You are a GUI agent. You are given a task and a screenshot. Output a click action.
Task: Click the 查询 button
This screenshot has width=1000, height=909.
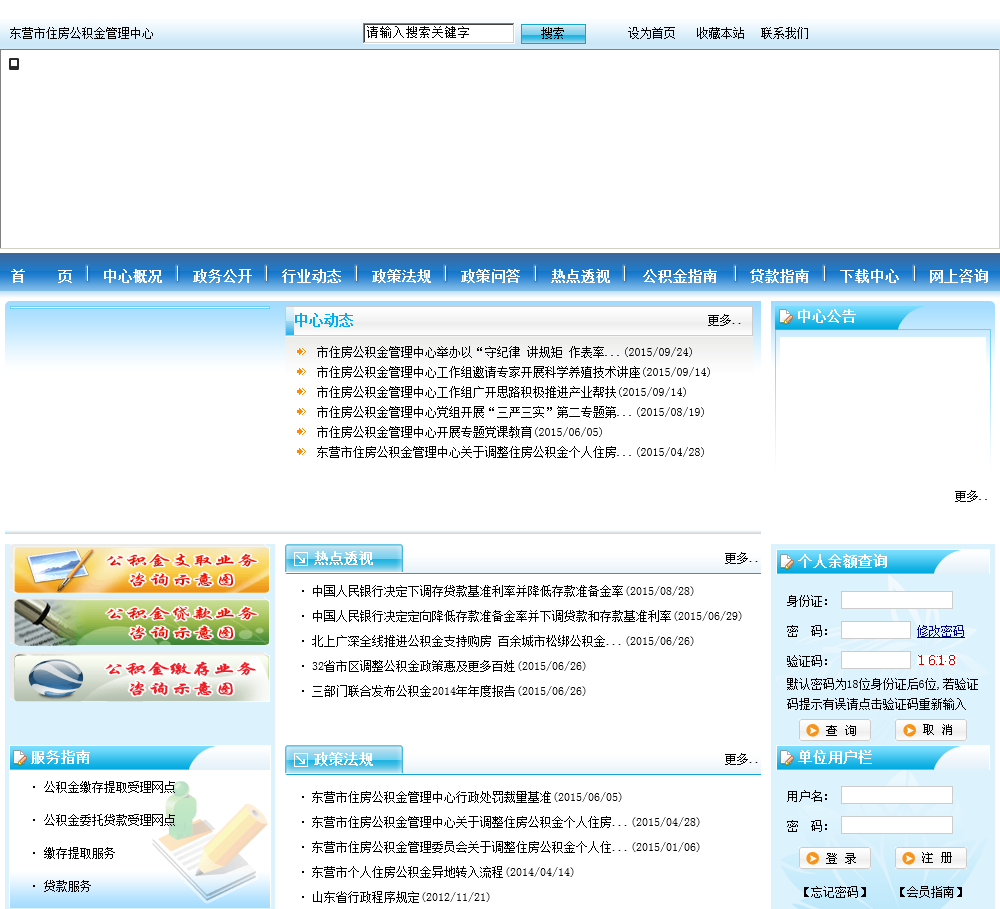point(835,730)
